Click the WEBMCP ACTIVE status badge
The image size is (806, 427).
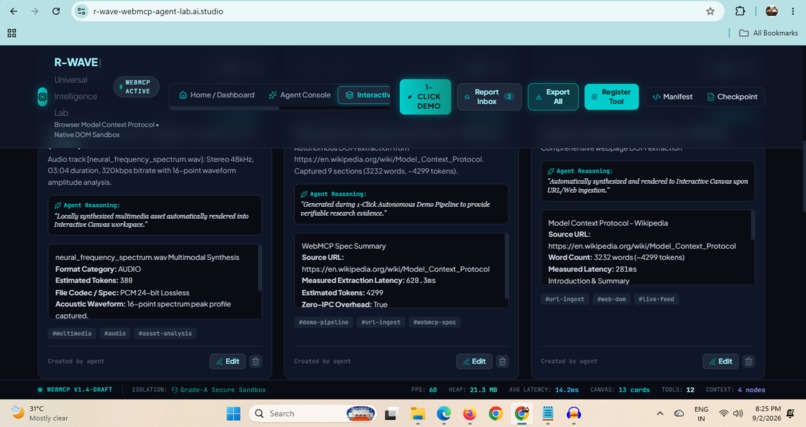click(x=136, y=87)
